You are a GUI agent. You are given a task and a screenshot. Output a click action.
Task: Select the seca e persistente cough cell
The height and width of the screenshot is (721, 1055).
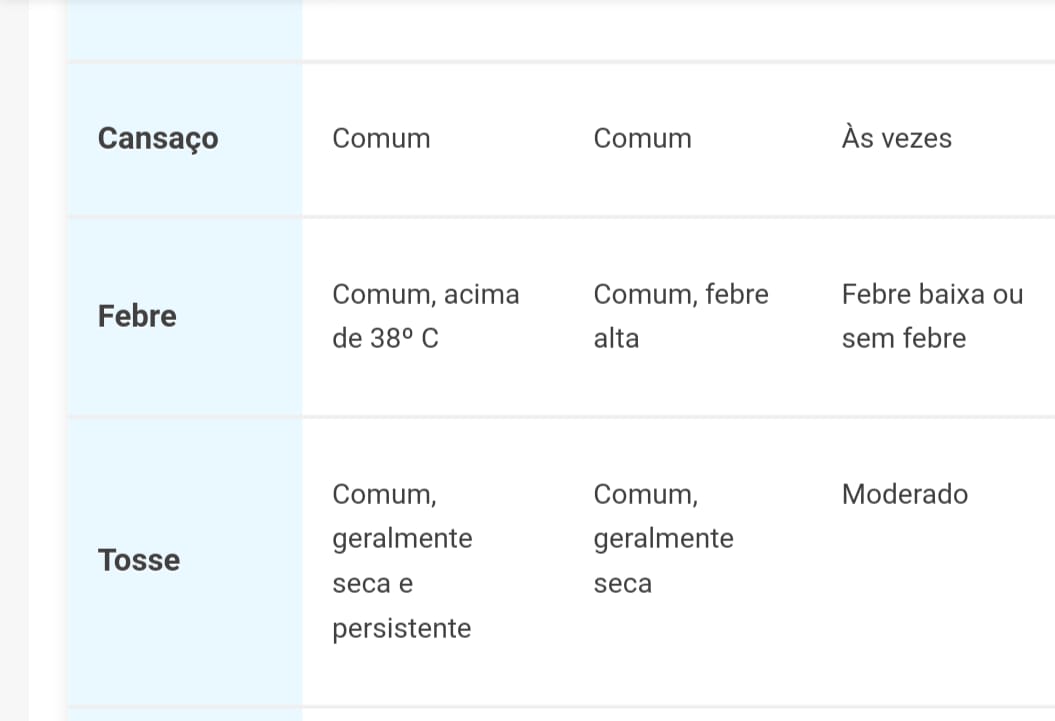point(402,560)
